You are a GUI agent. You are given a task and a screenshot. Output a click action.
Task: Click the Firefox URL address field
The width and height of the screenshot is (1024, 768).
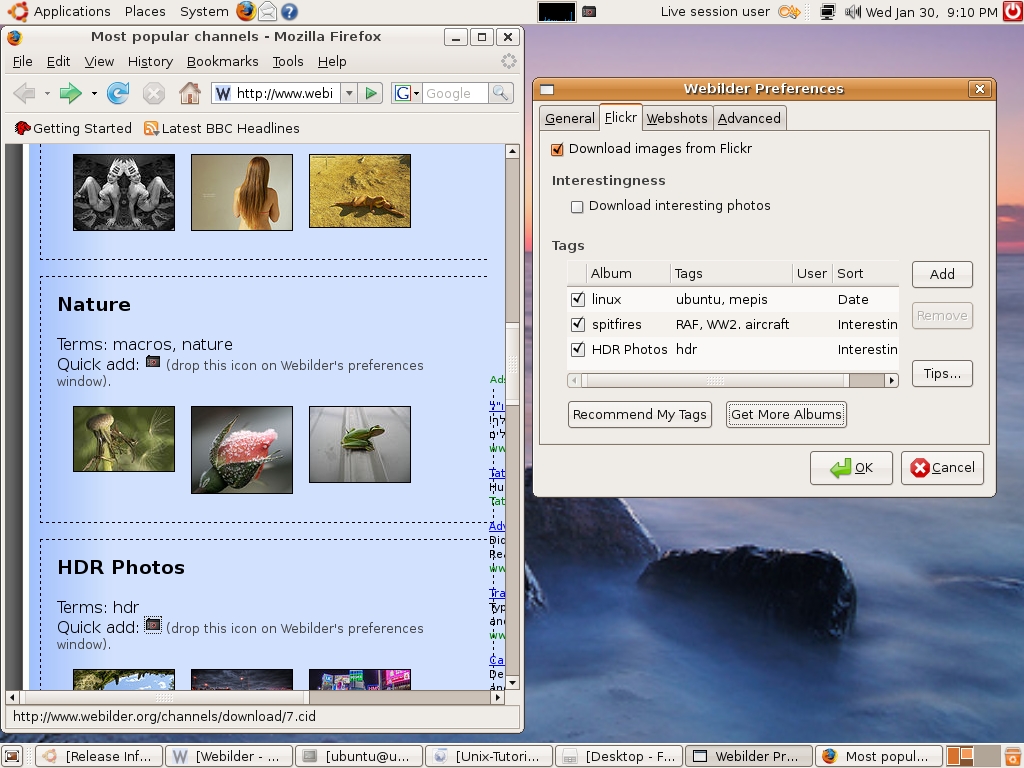coord(285,93)
